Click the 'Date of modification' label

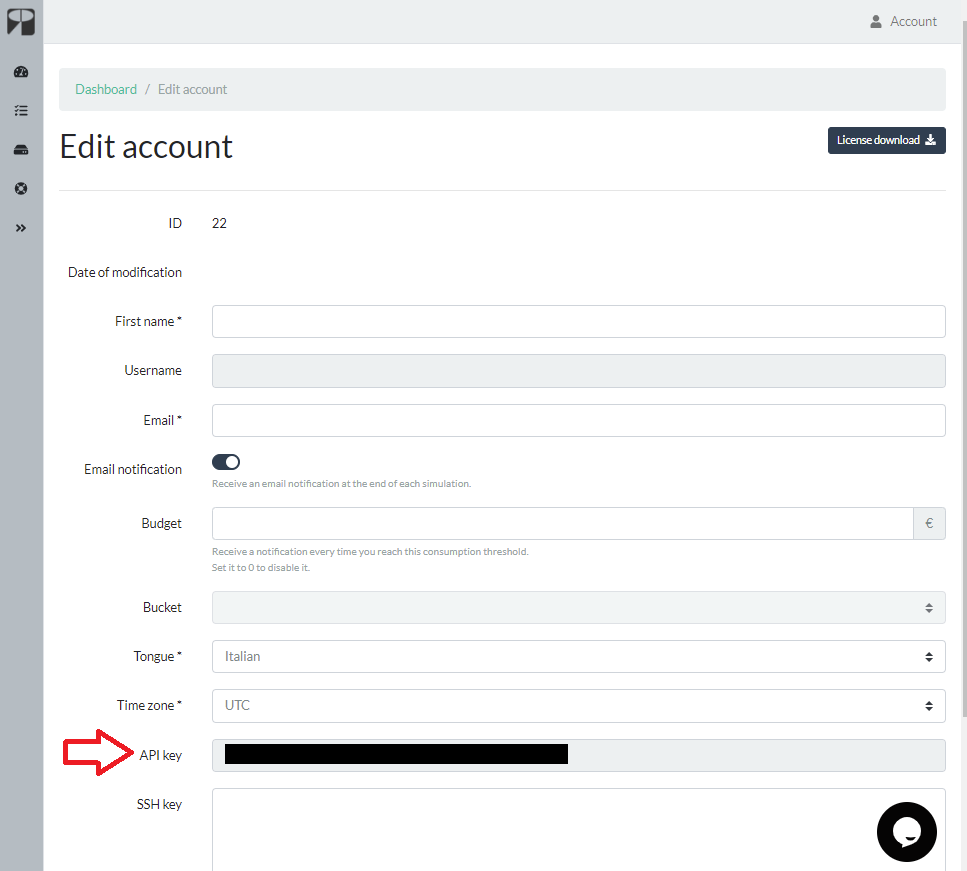[125, 273]
